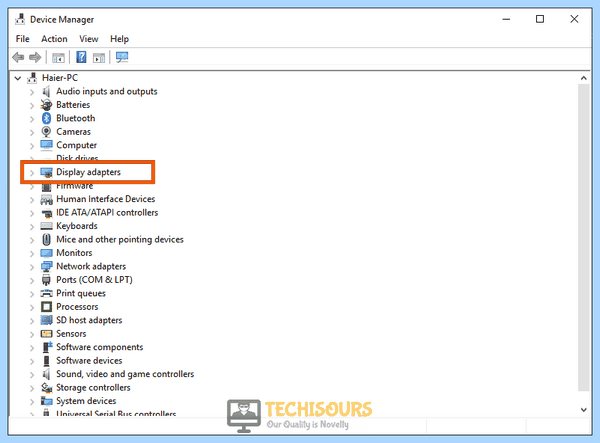Select the Software components icon
The width and height of the screenshot is (600, 443).
(x=46, y=347)
